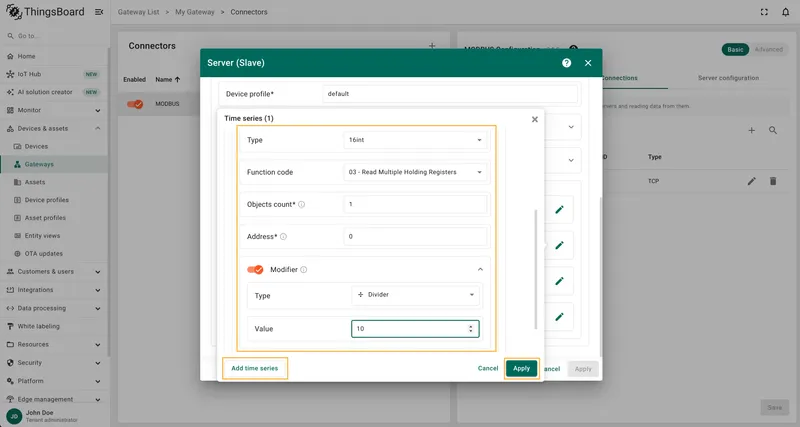
Task: Collapse Devices & assets sidebar section
Action: click(x=97, y=129)
